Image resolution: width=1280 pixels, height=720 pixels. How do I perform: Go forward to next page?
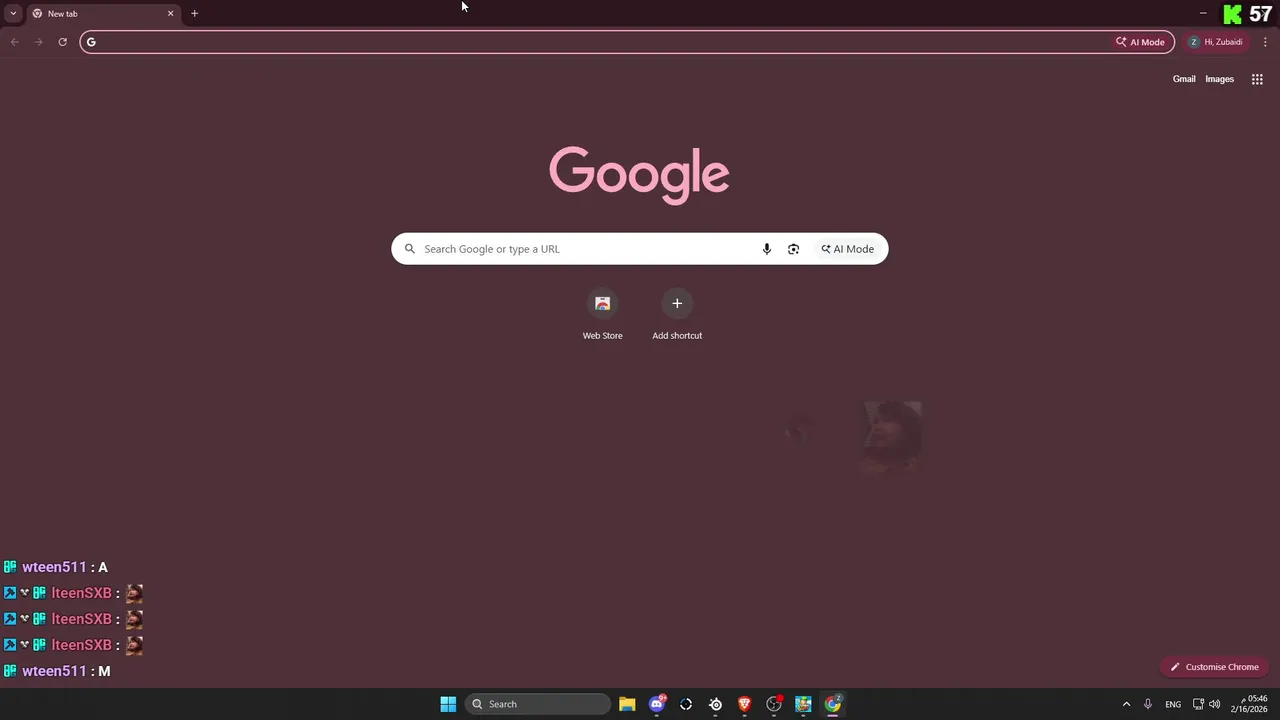point(38,42)
